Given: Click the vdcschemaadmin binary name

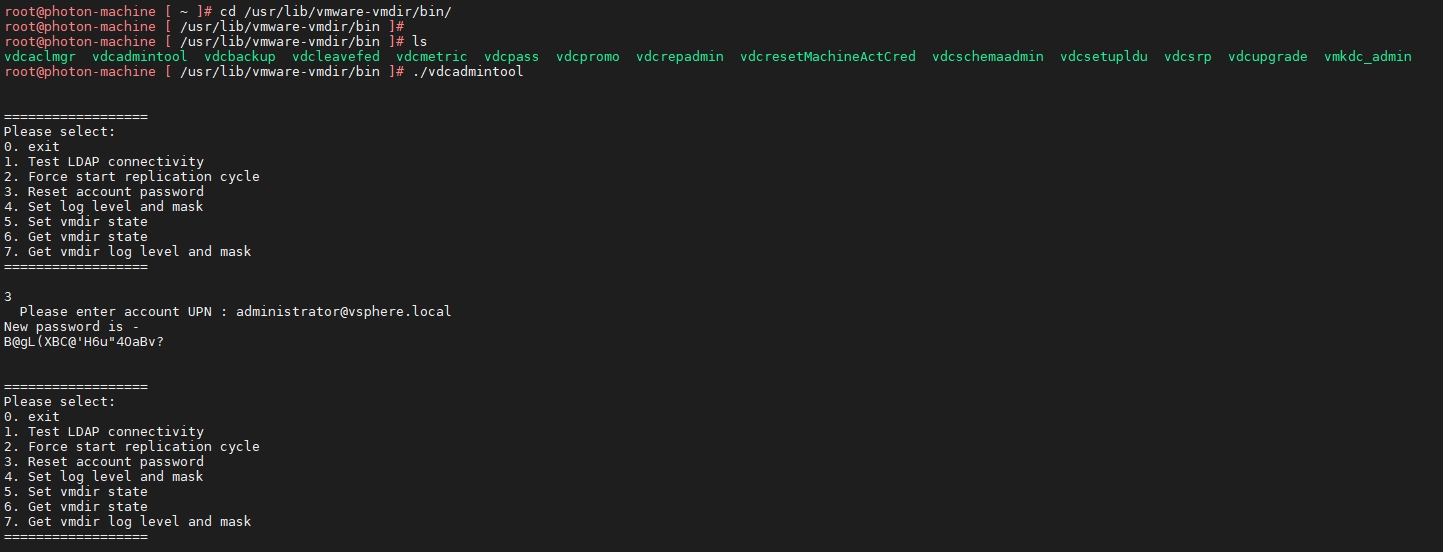Looking at the screenshot, I should click(x=987, y=57).
